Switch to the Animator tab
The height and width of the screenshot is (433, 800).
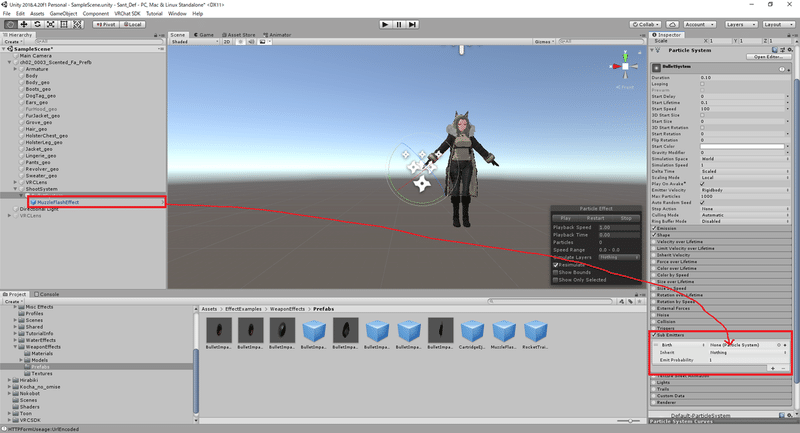click(x=277, y=35)
